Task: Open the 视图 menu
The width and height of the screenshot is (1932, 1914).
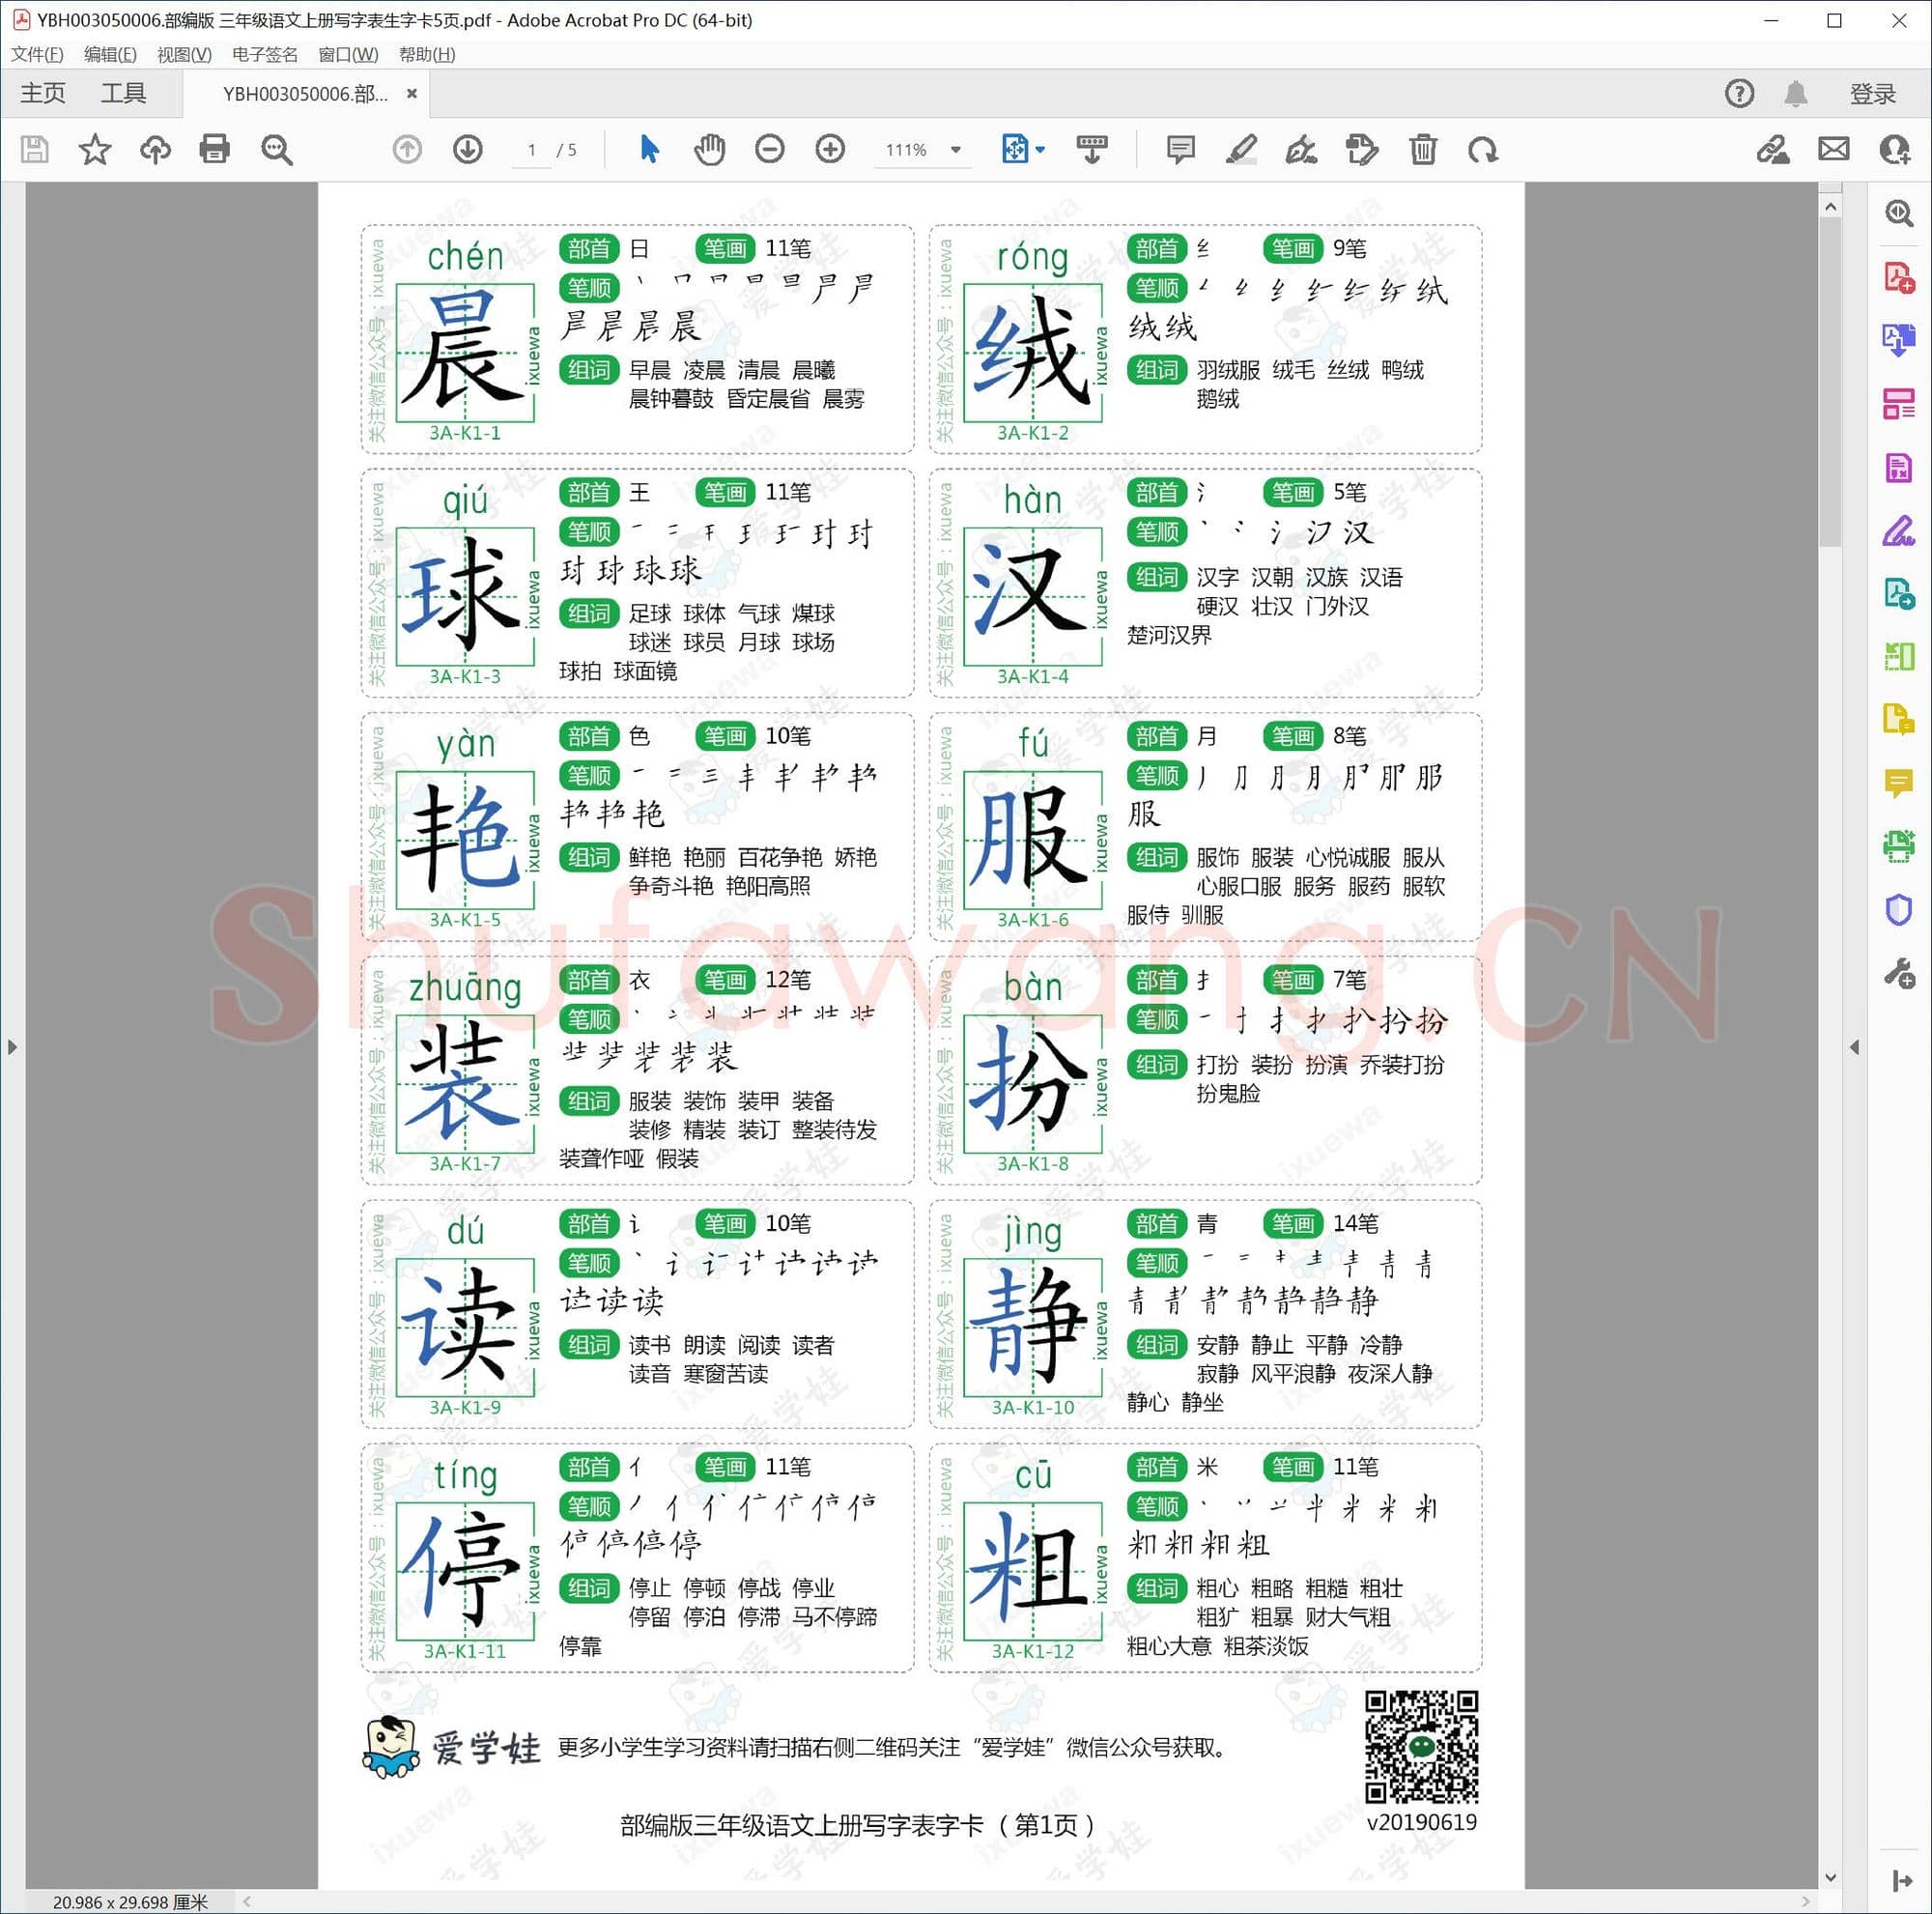Action: pos(185,54)
